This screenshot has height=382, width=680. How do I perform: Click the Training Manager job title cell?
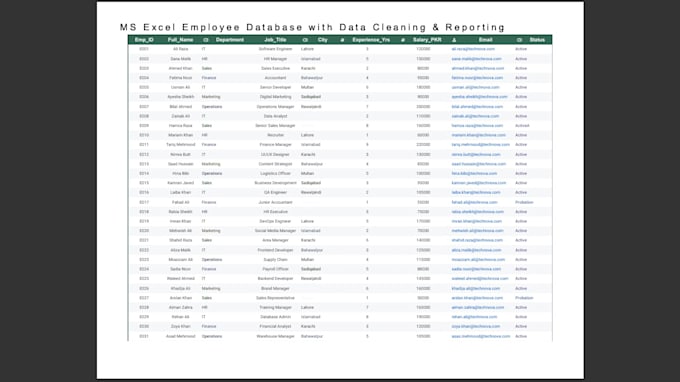click(275, 307)
